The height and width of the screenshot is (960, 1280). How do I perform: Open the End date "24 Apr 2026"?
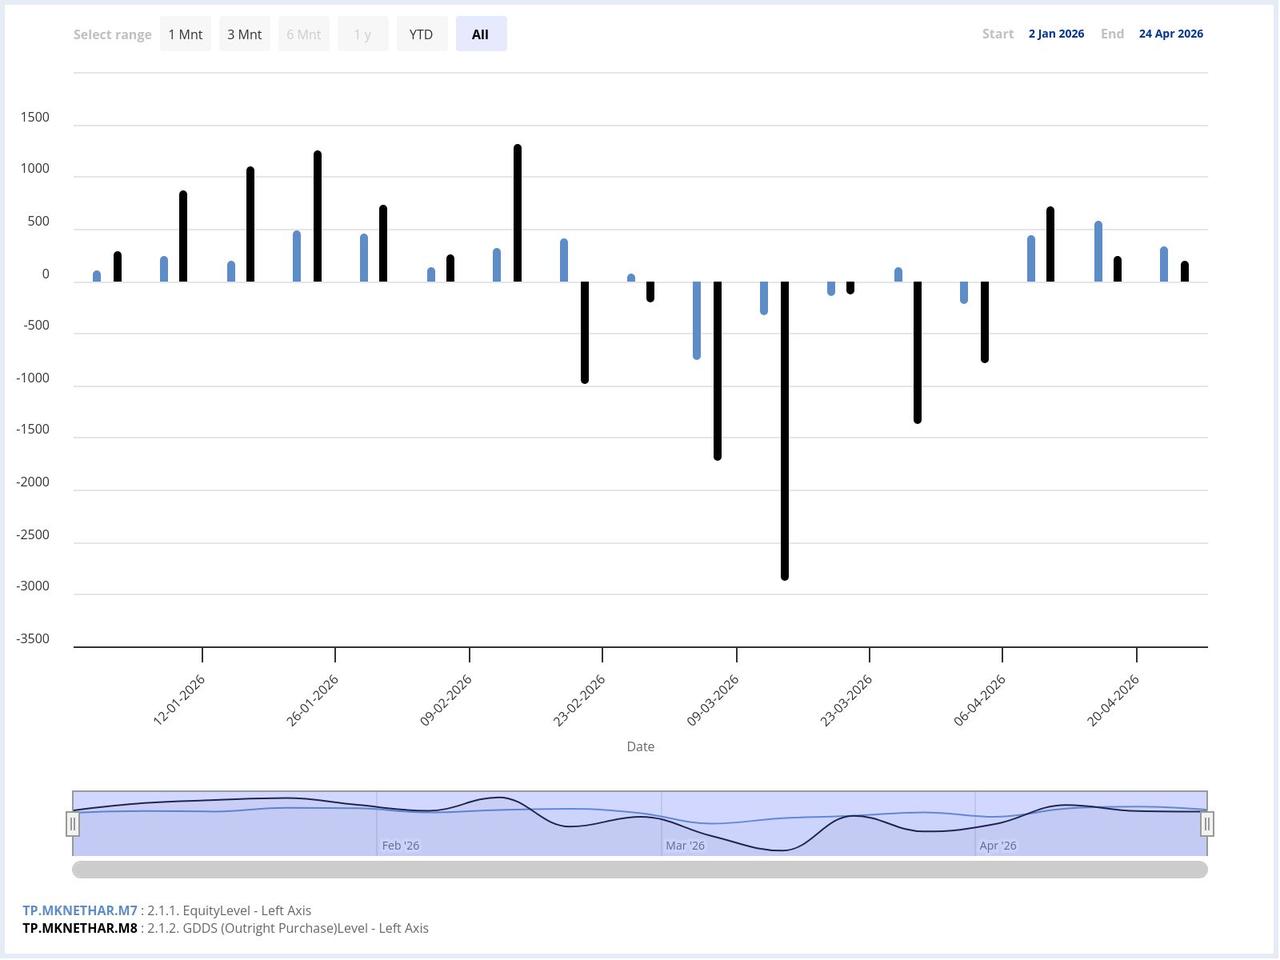click(1171, 33)
